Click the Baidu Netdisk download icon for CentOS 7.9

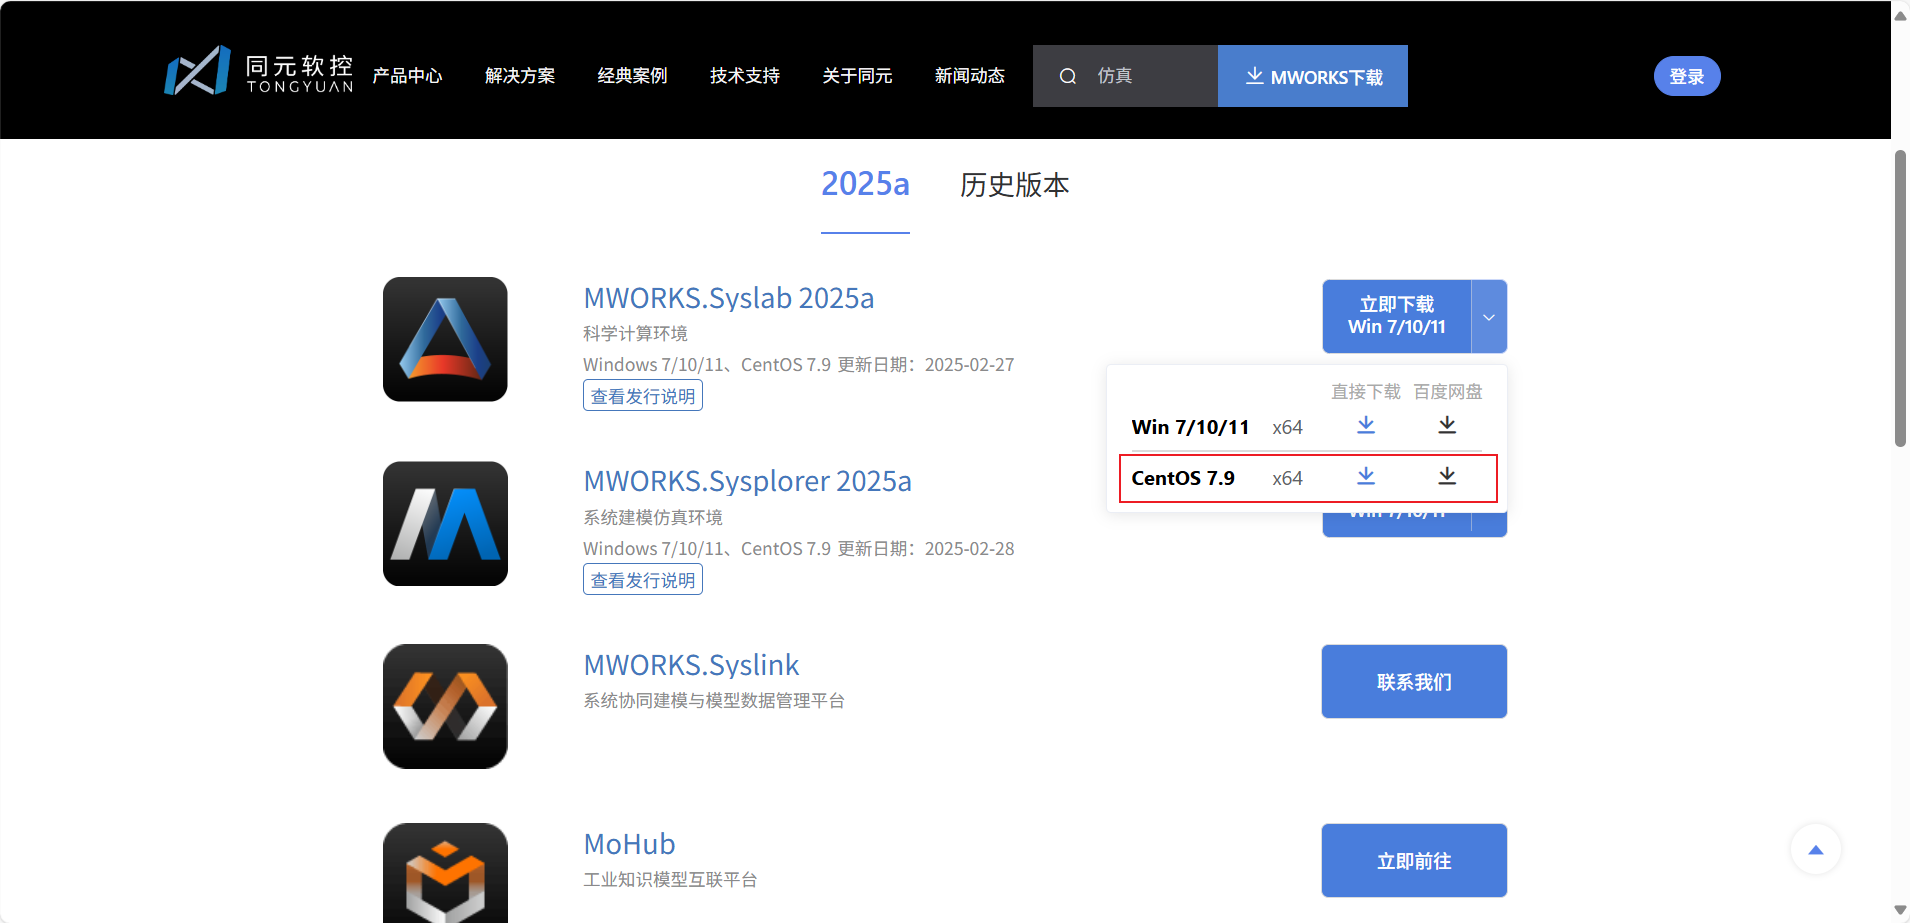click(1447, 477)
